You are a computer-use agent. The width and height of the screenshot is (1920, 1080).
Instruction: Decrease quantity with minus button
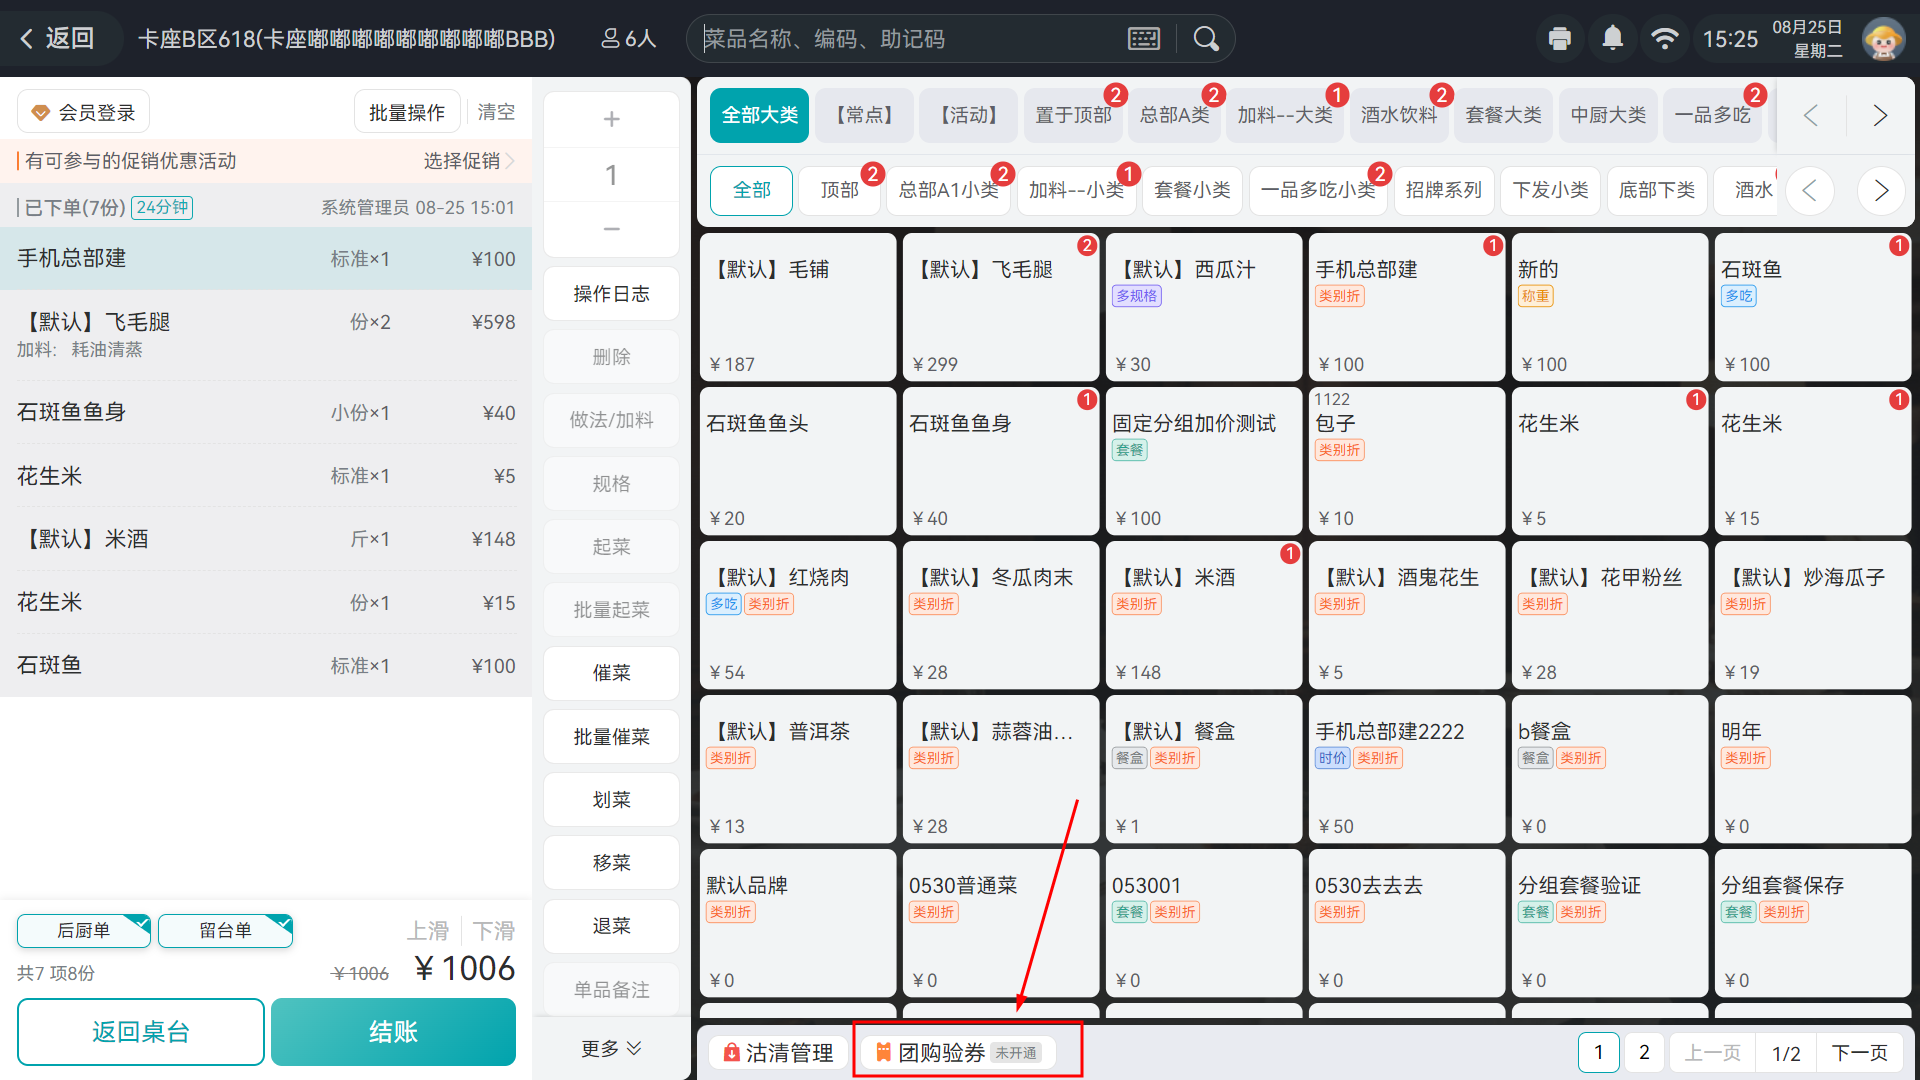pyautogui.click(x=611, y=229)
